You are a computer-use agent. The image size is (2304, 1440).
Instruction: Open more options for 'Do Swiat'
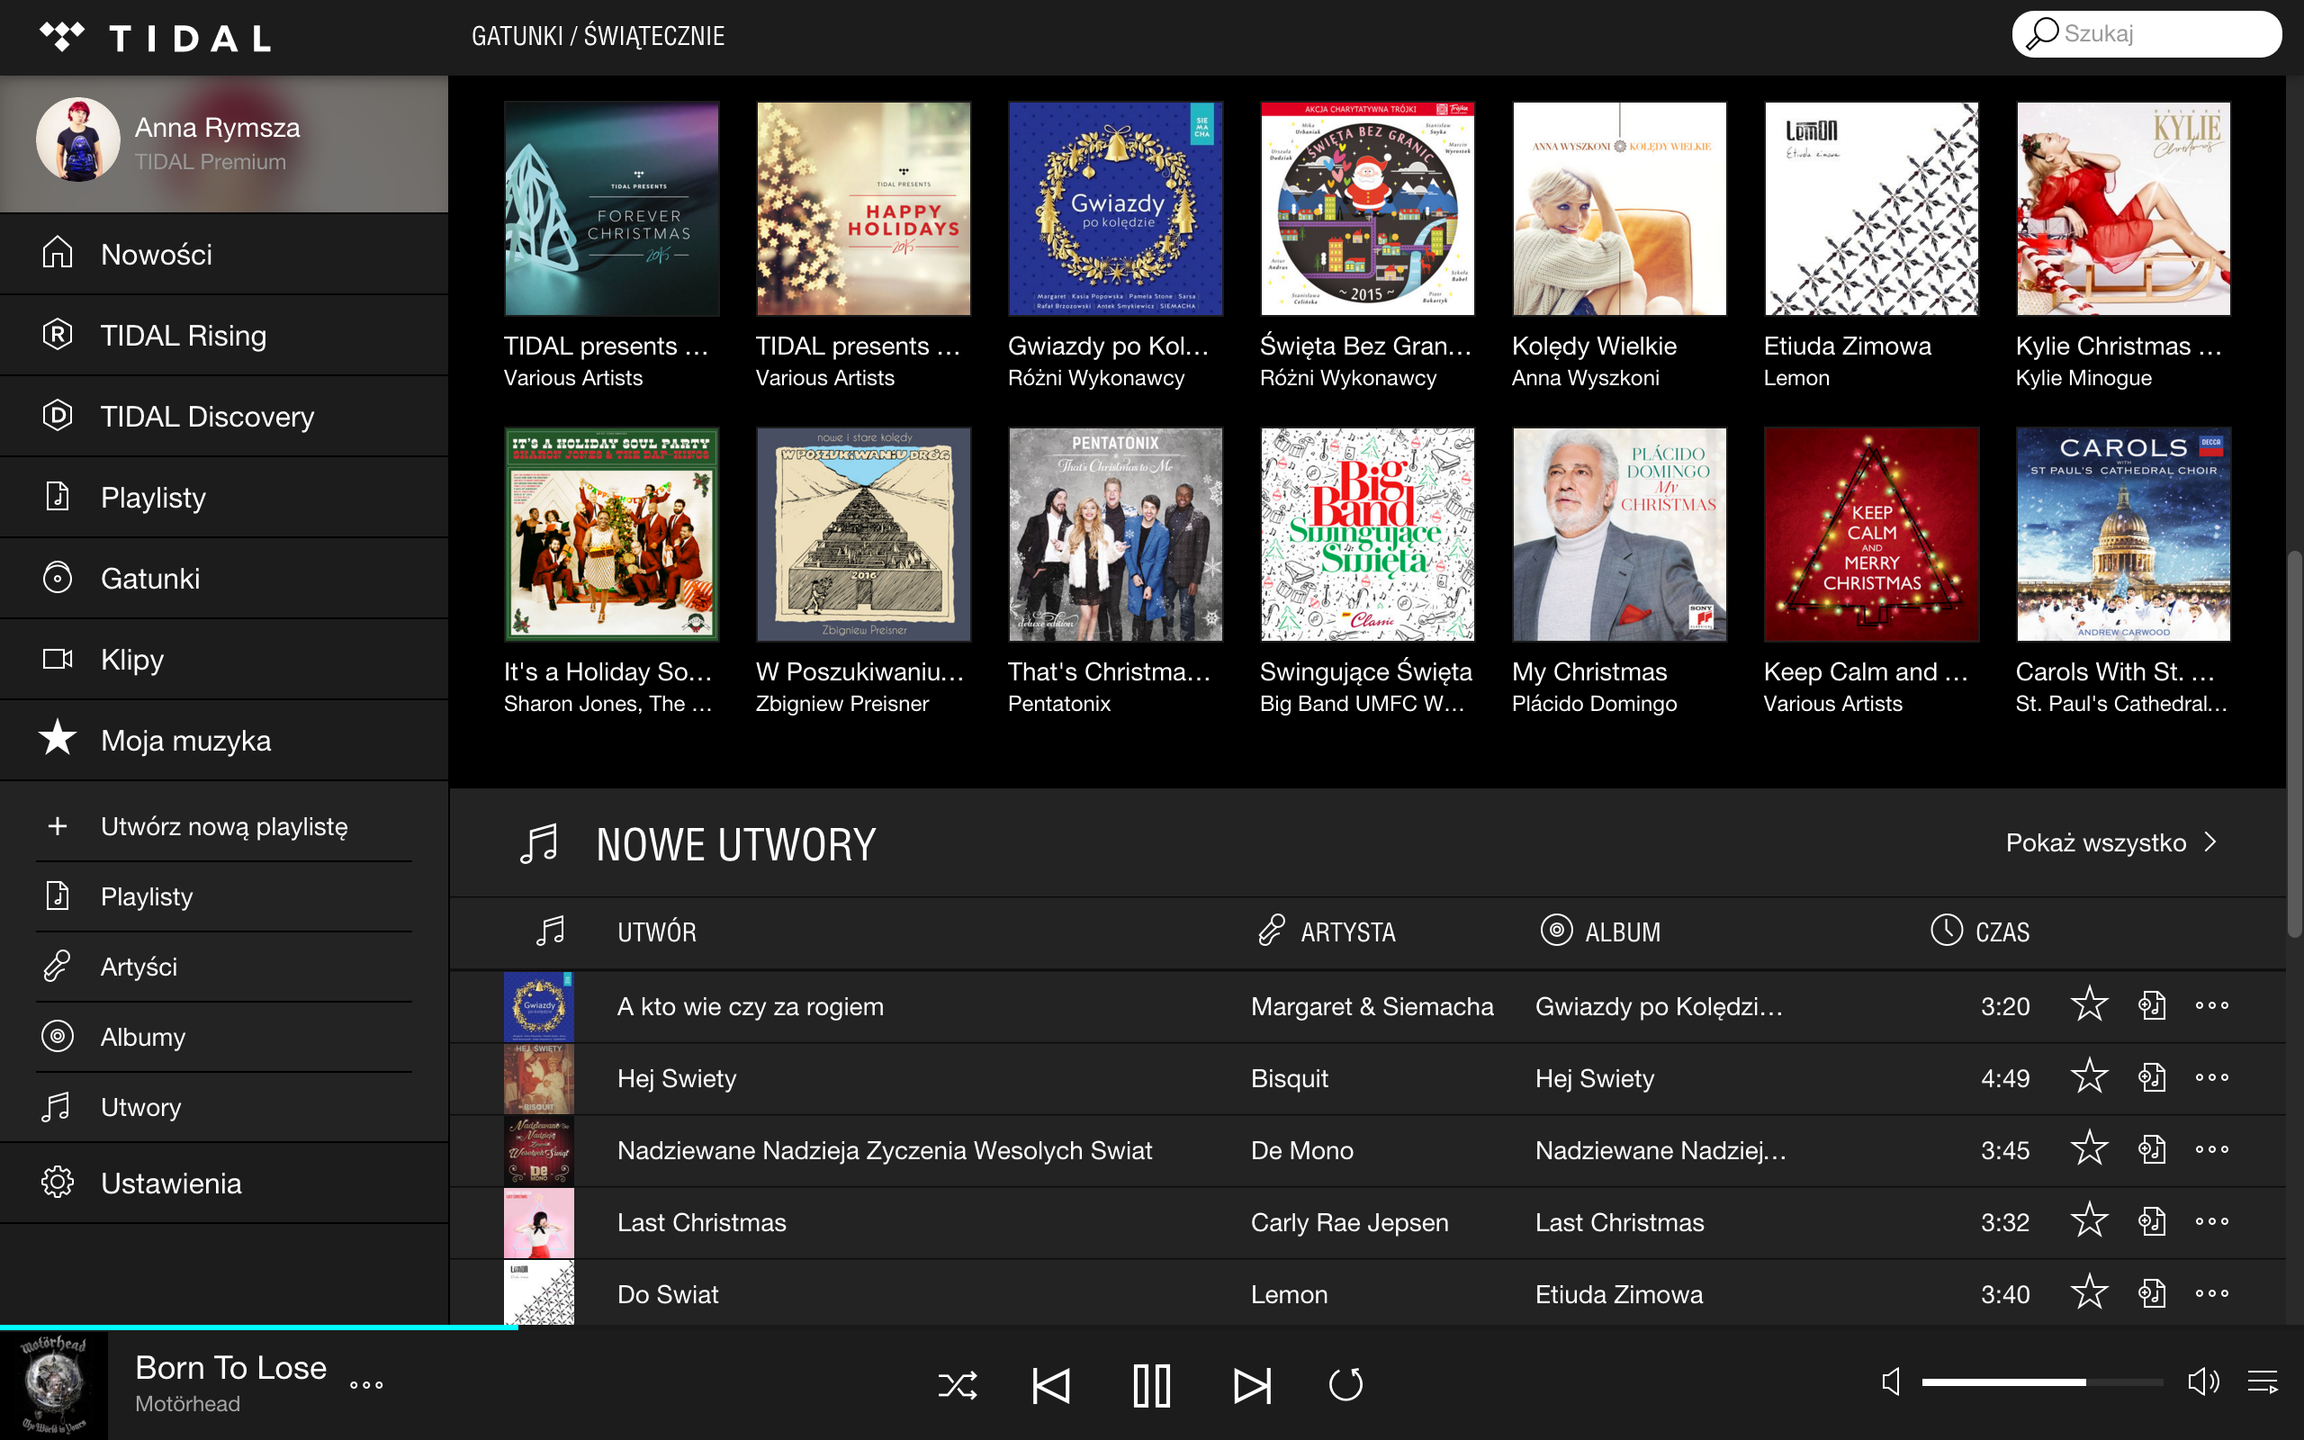pos(2212,1293)
